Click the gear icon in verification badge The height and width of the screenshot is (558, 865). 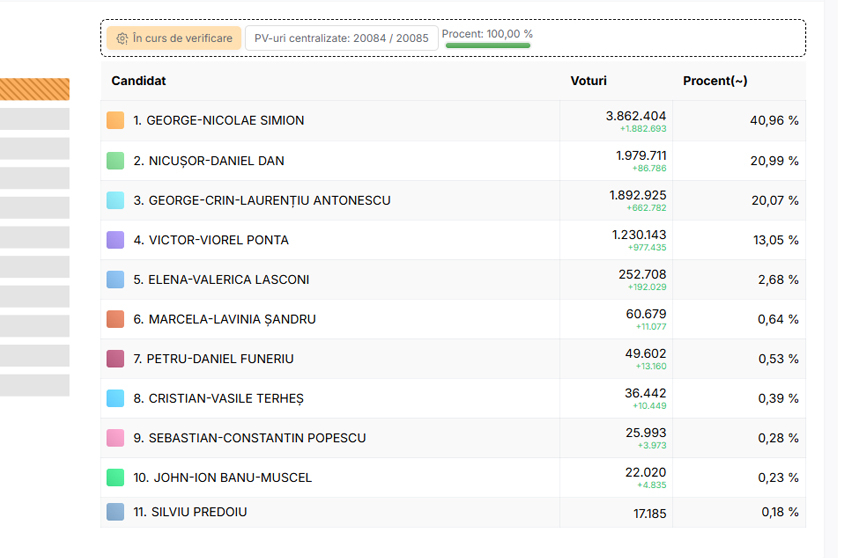click(x=122, y=39)
